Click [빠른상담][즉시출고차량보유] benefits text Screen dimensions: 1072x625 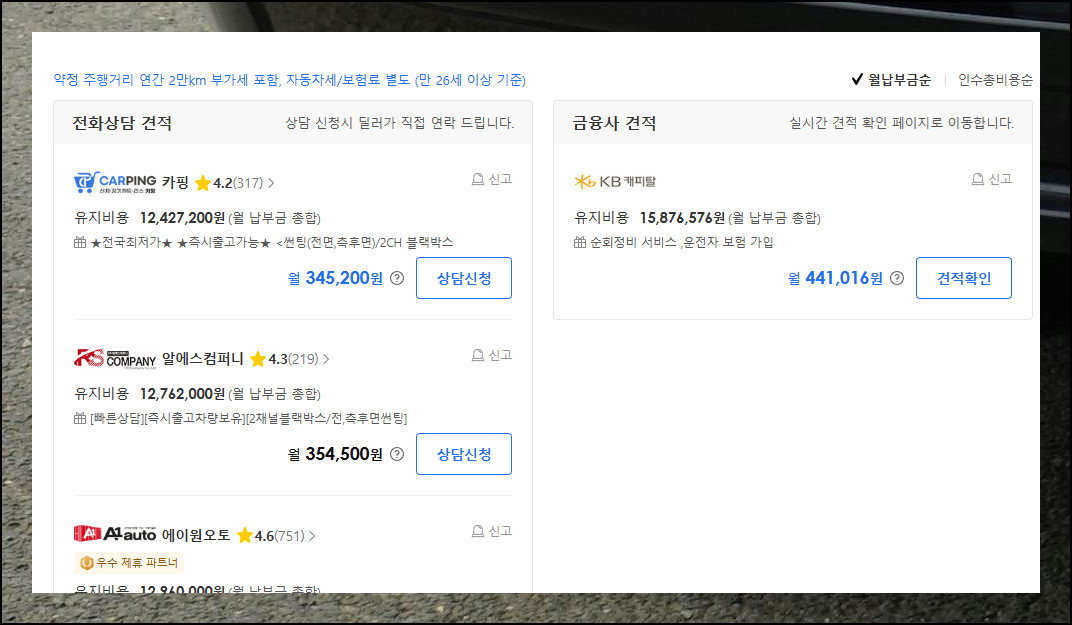249,418
